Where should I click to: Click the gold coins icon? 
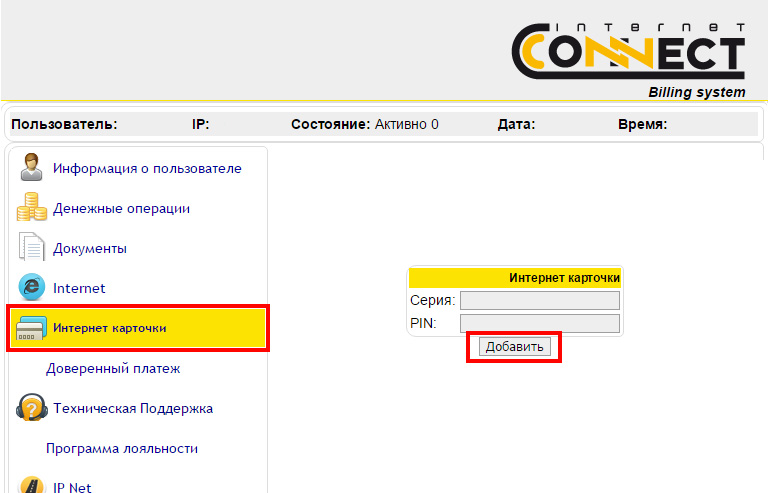[32, 208]
